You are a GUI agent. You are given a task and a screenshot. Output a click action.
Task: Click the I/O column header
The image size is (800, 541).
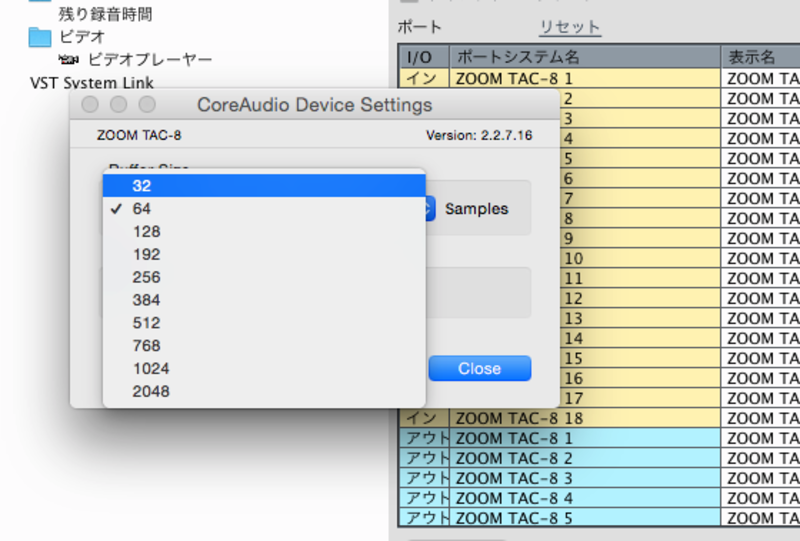[424, 57]
